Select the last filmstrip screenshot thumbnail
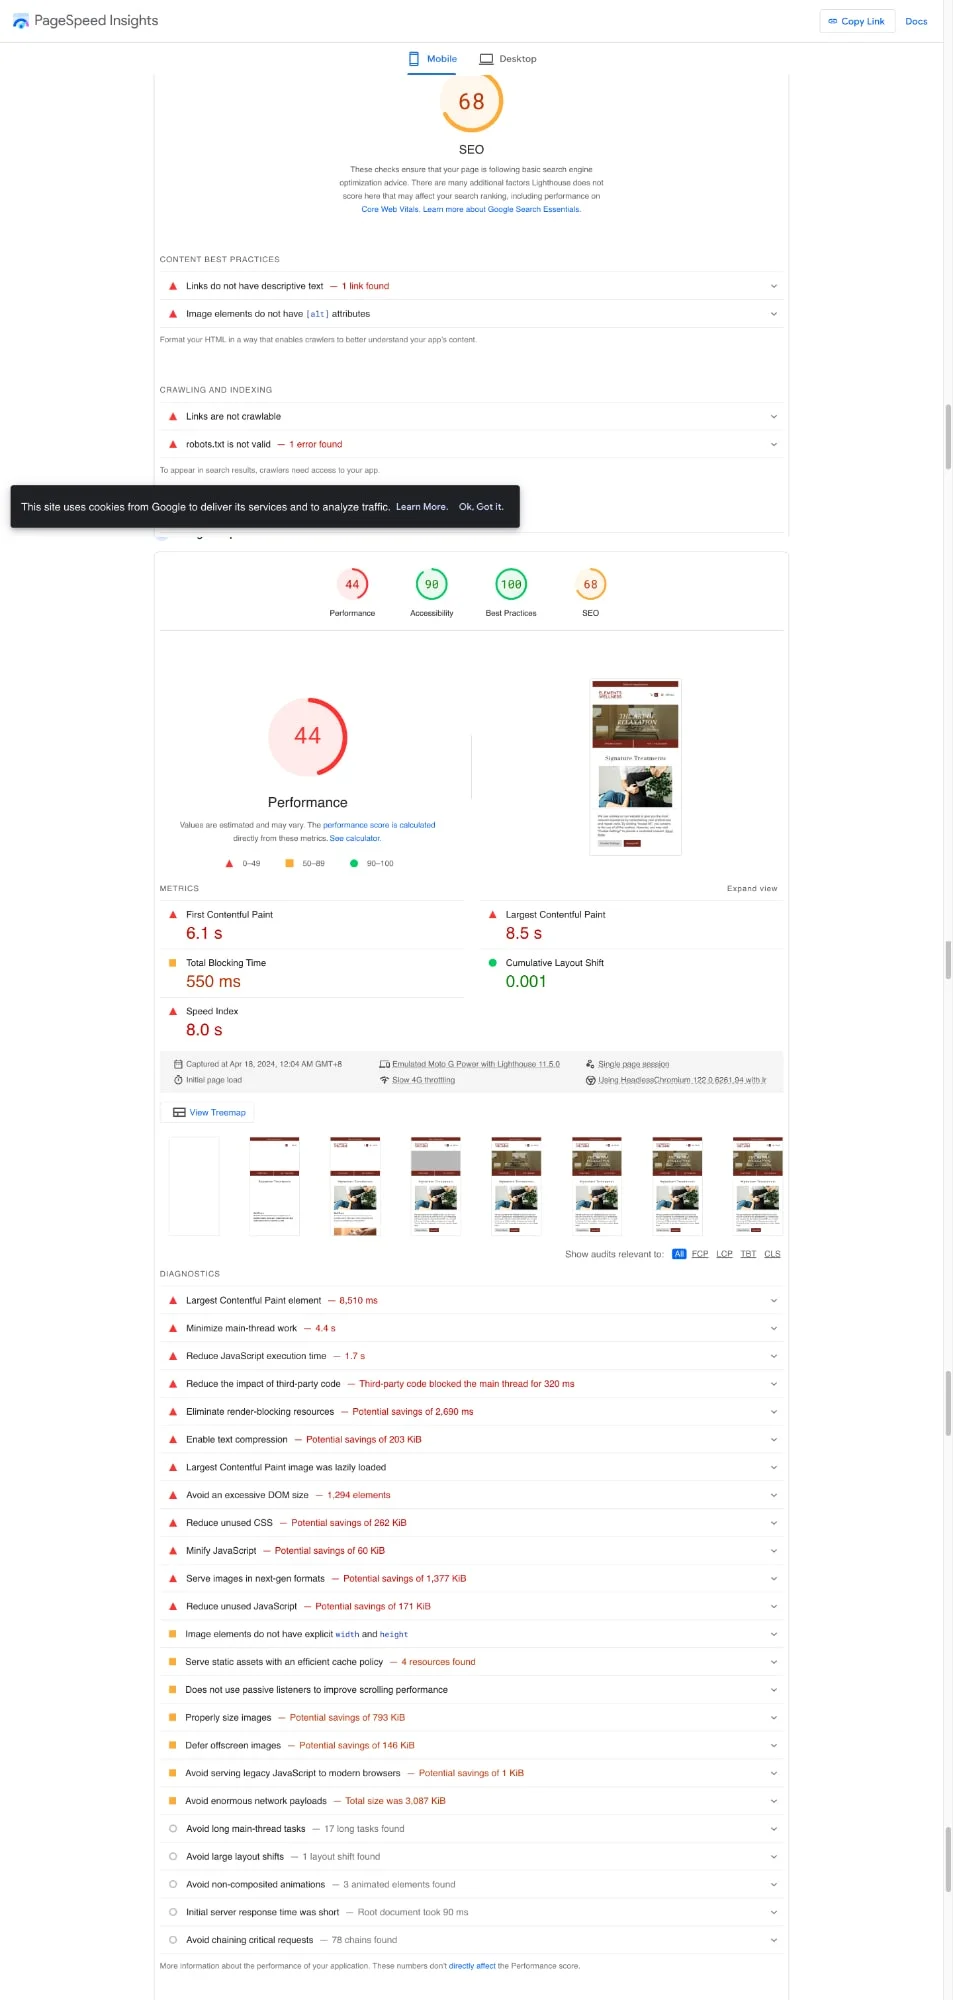953x2000 pixels. (757, 1186)
